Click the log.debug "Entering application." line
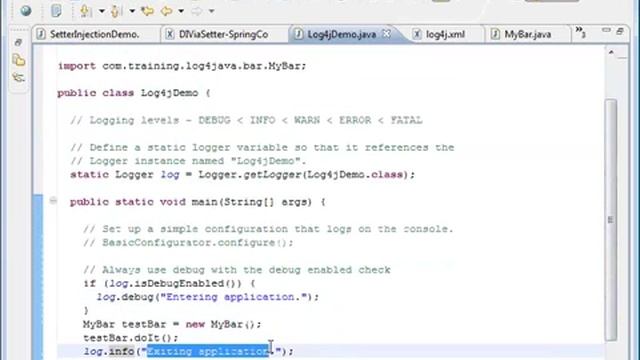Screen dimensions: 640x360 208,297
